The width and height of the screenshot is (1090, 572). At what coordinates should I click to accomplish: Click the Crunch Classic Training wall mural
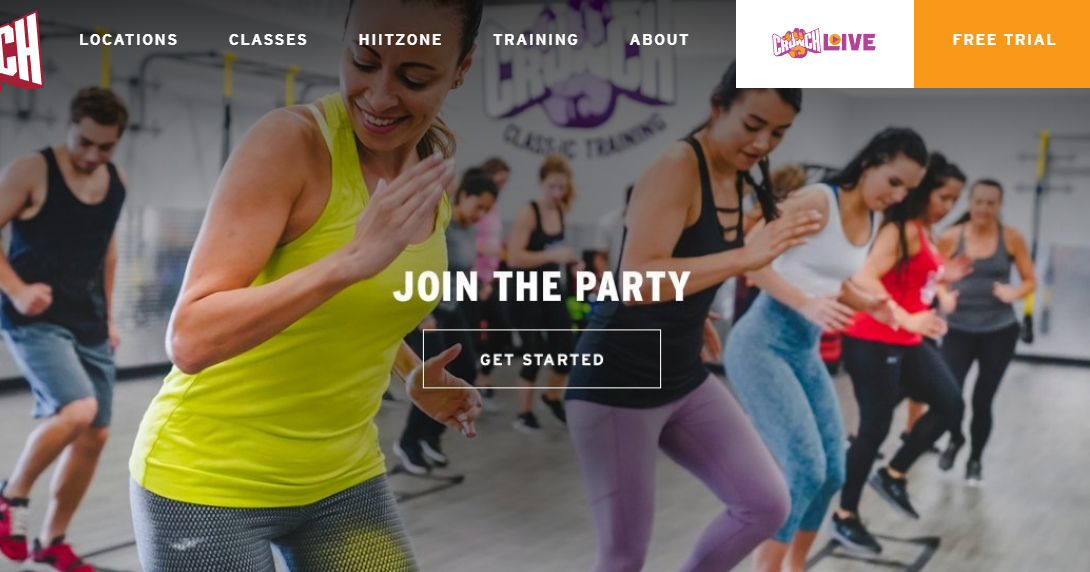pos(580,78)
